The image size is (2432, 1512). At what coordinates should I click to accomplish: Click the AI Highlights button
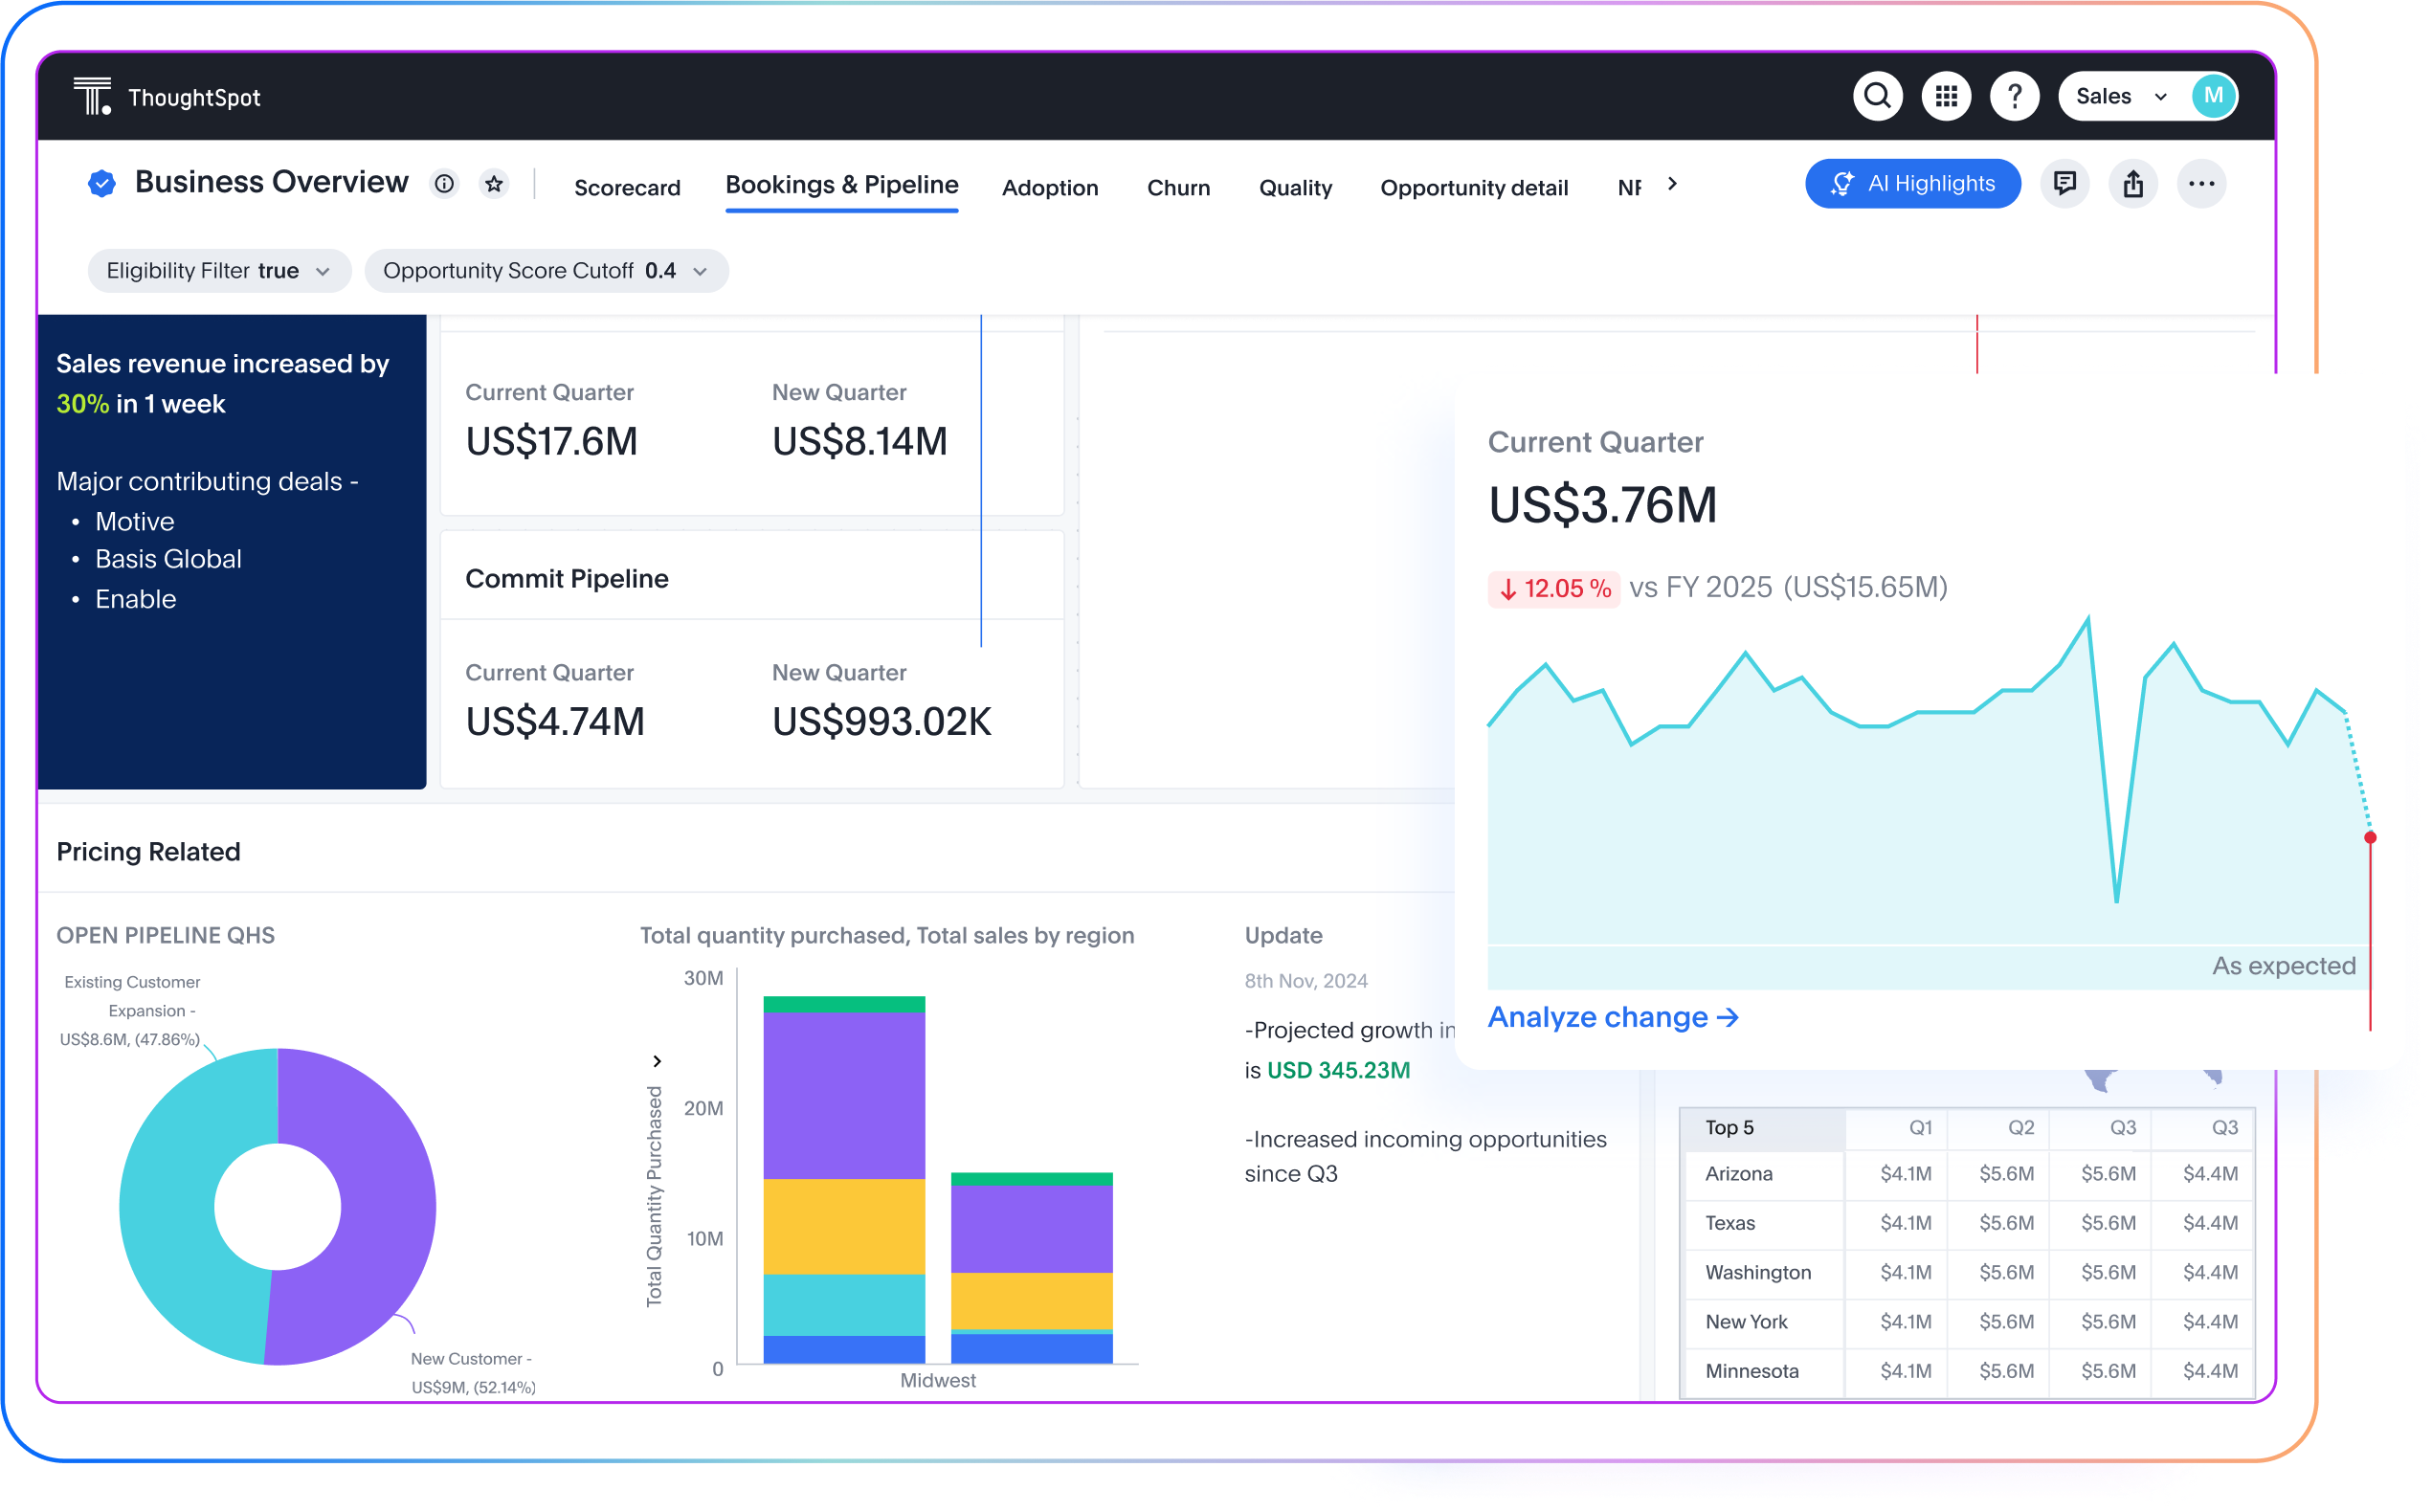point(1912,183)
